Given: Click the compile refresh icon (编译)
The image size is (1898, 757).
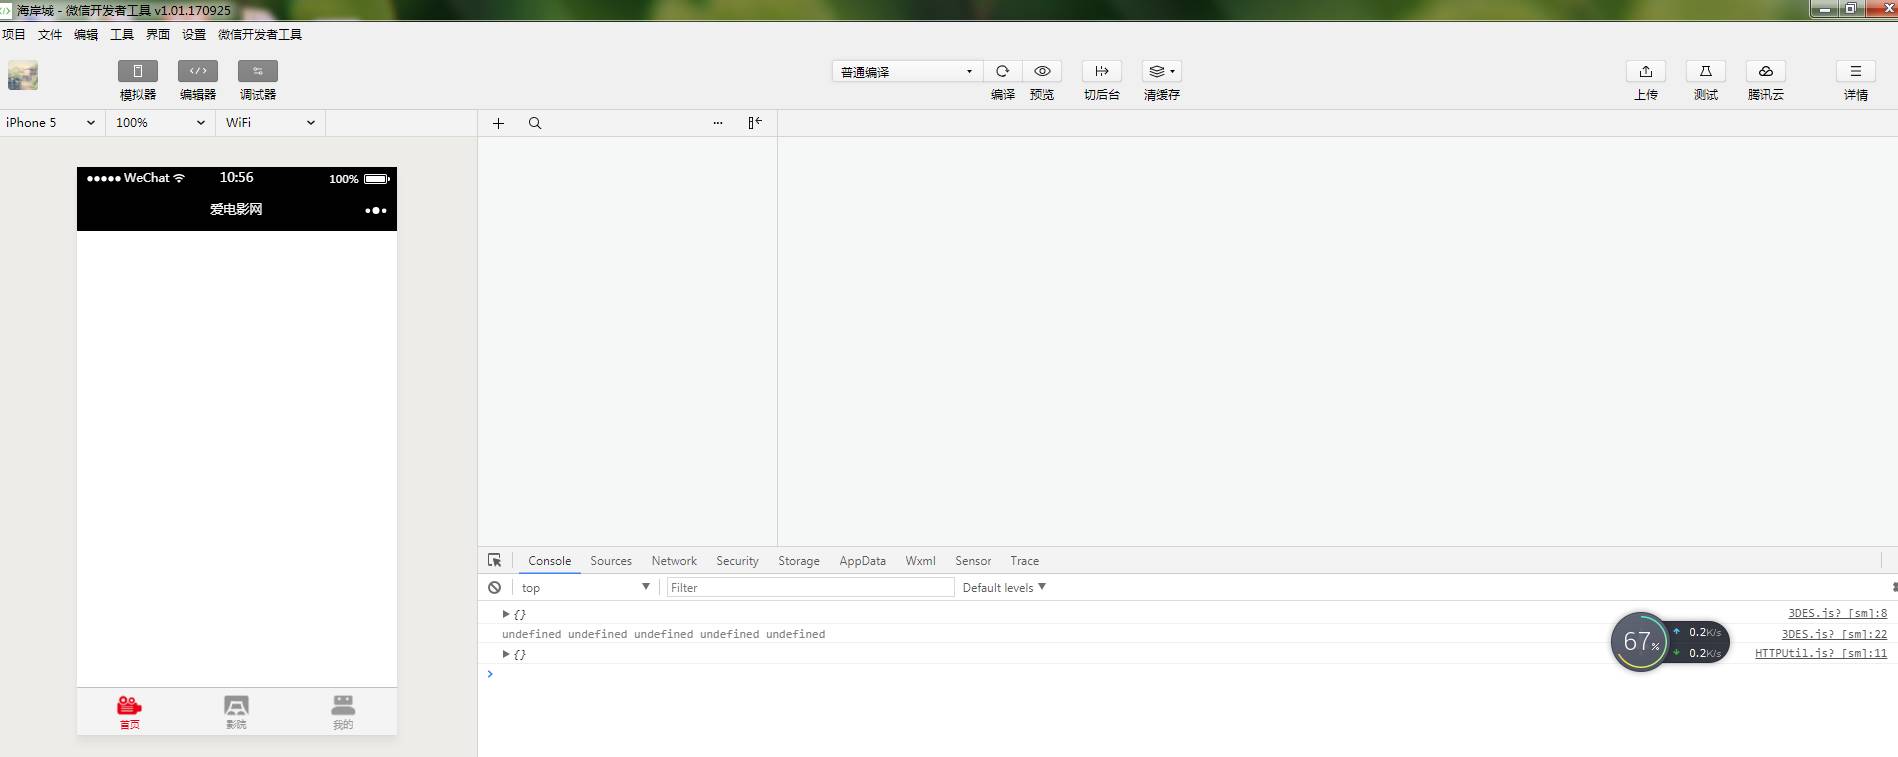Looking at the screenshot, I should [1002, 71].
